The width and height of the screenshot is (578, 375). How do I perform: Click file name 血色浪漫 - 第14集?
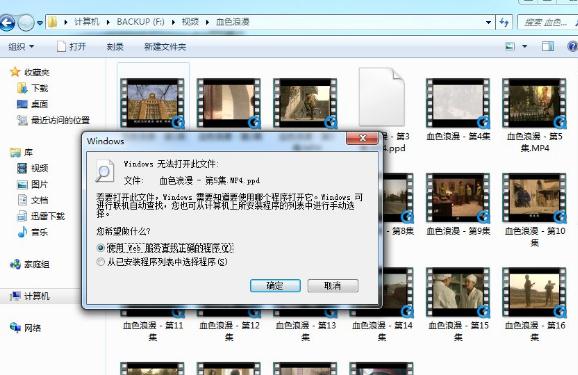[382, 331]
